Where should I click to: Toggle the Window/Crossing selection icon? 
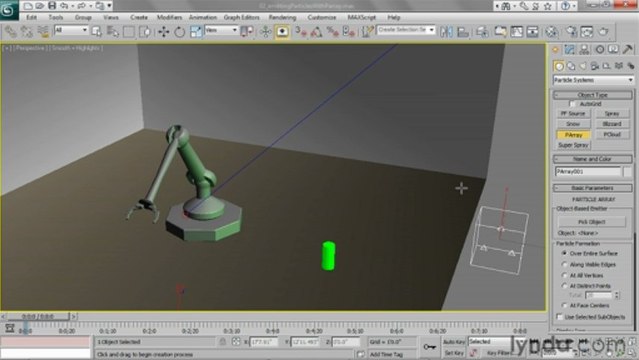click(x=144, y=31)
